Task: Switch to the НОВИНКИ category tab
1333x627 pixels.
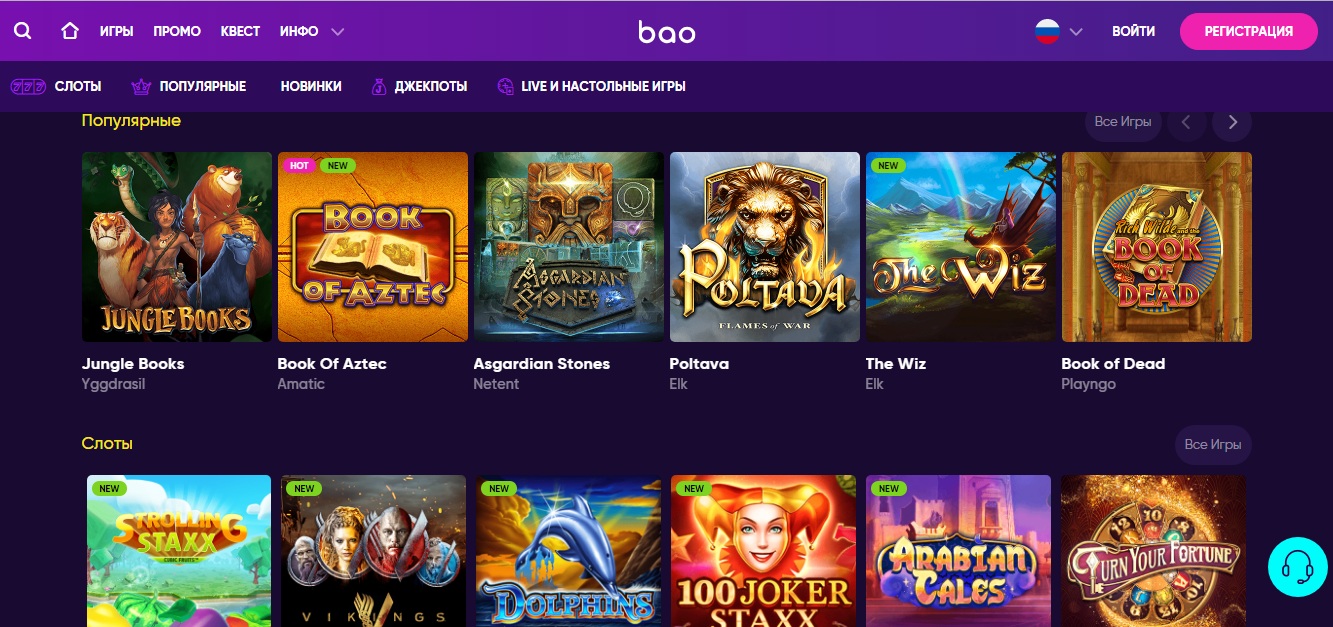Action: 311,87
